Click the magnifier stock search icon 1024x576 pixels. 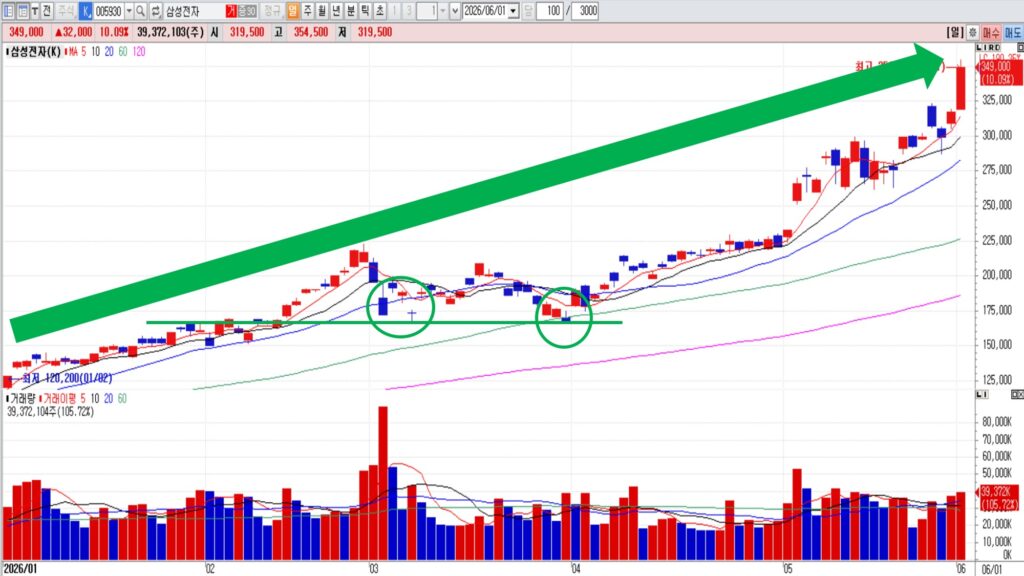pyautogui.click(x=140, y=11)
